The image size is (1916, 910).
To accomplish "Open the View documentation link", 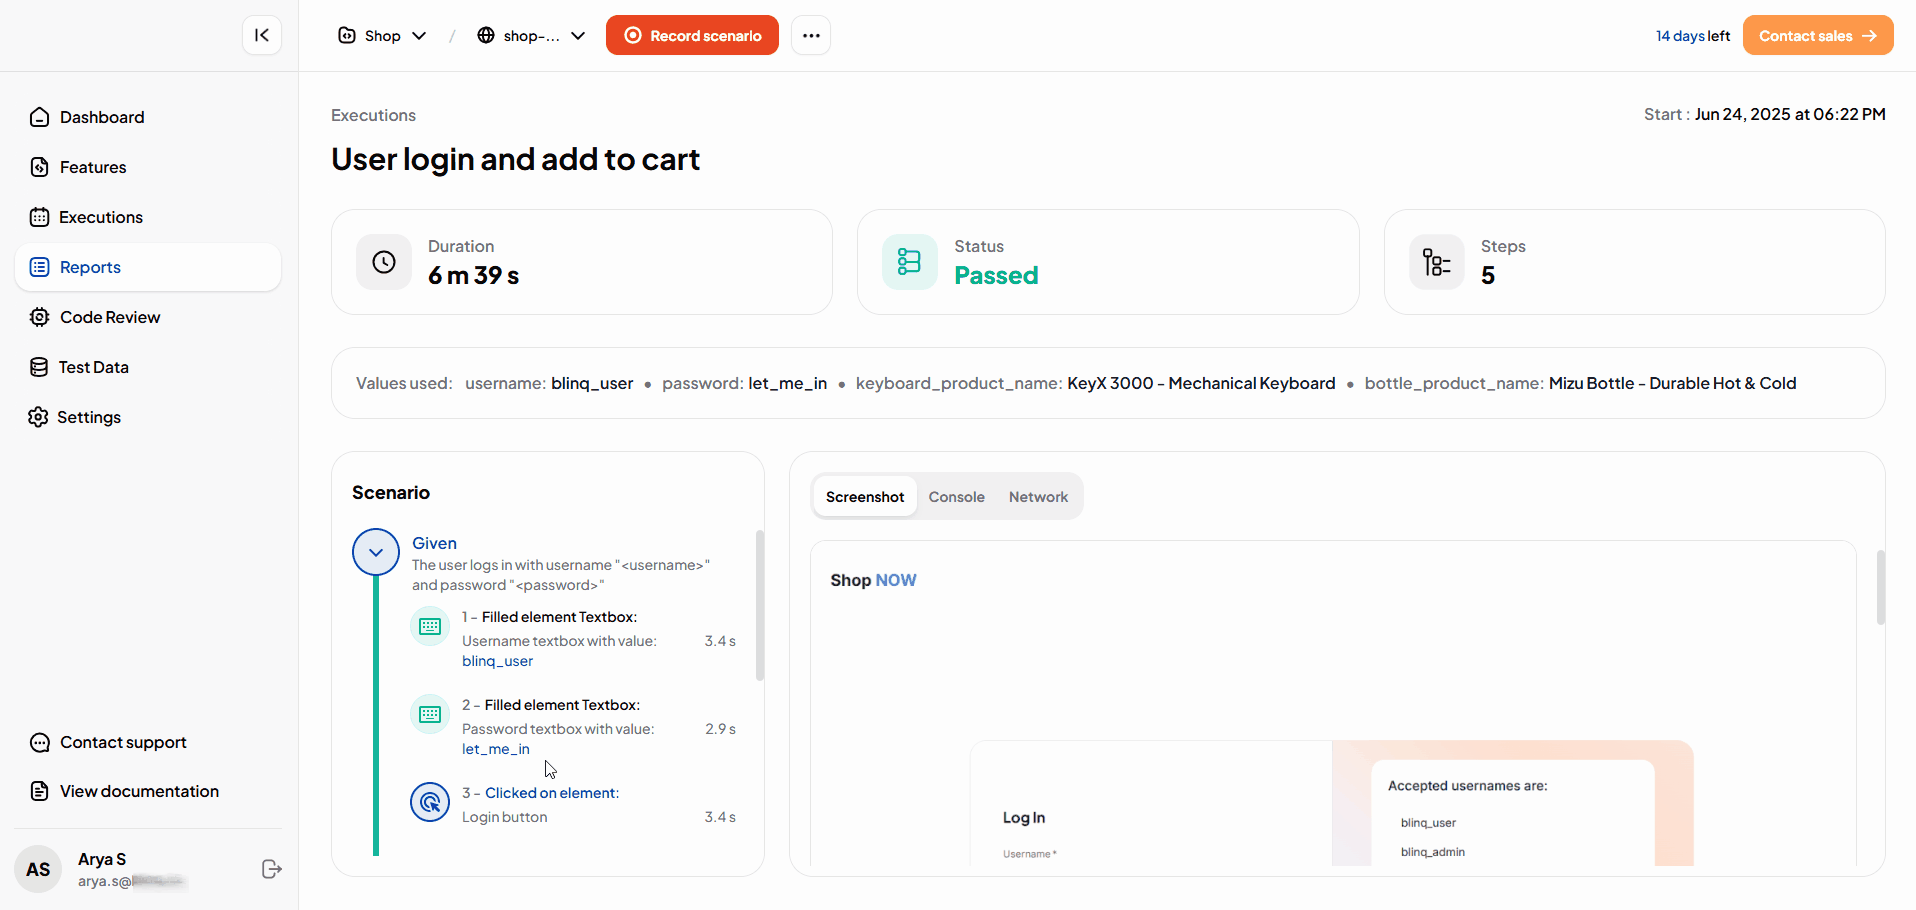I will tap(139, 791).
